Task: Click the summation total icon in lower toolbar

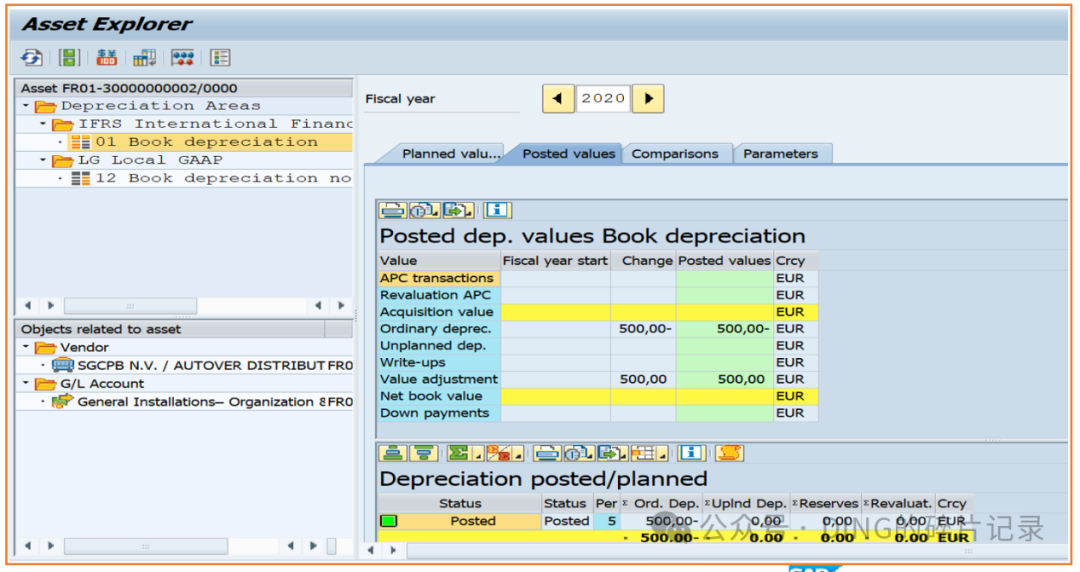Action: pyautogui.click(x=459, y=453)
